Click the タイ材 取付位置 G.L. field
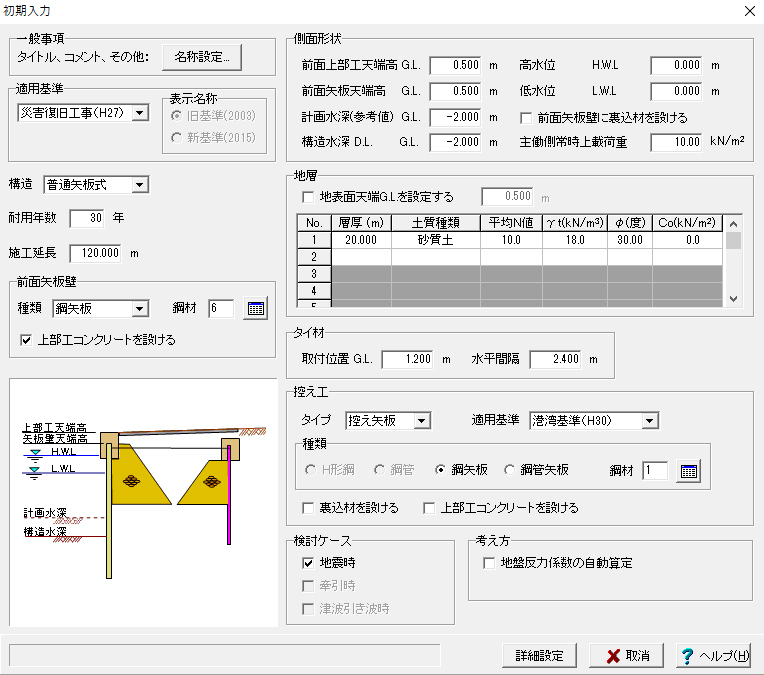 [x=407, y=360]
